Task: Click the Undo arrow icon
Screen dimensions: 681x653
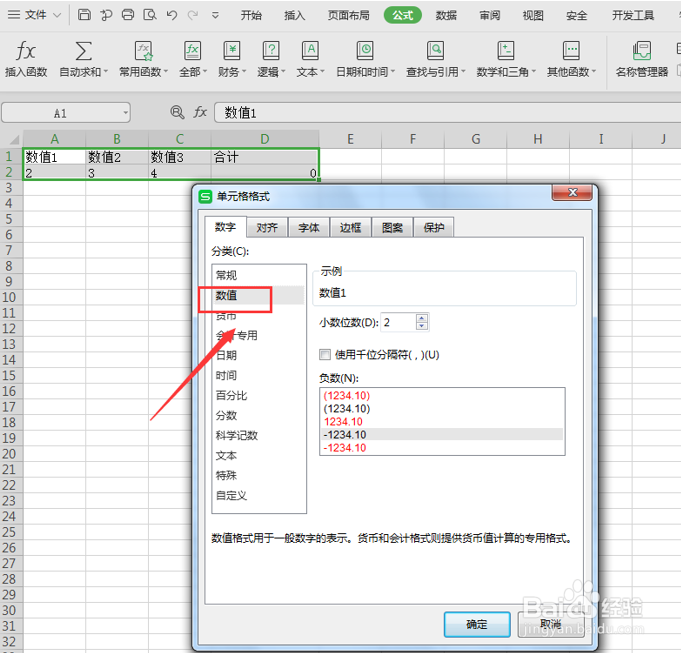Action: coord(172,15)
